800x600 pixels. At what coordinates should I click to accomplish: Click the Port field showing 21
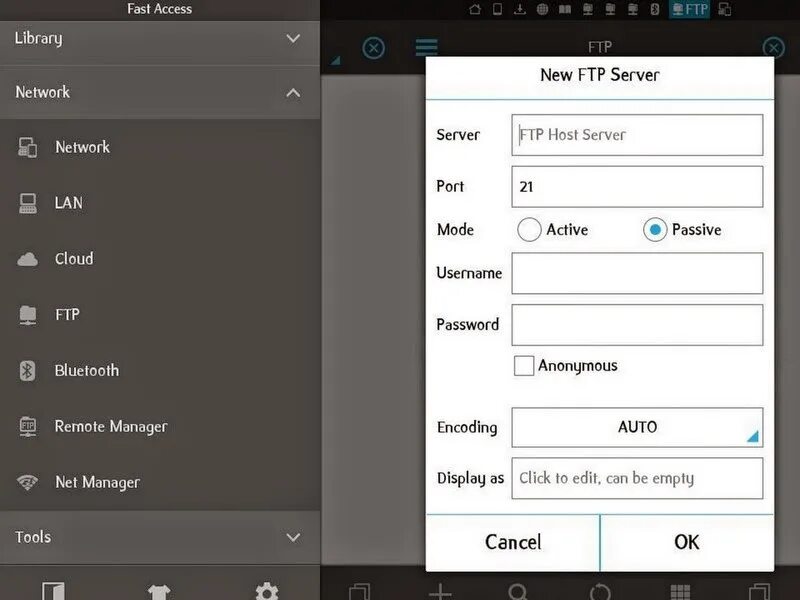pyautogui.click(x=637, y=186)
